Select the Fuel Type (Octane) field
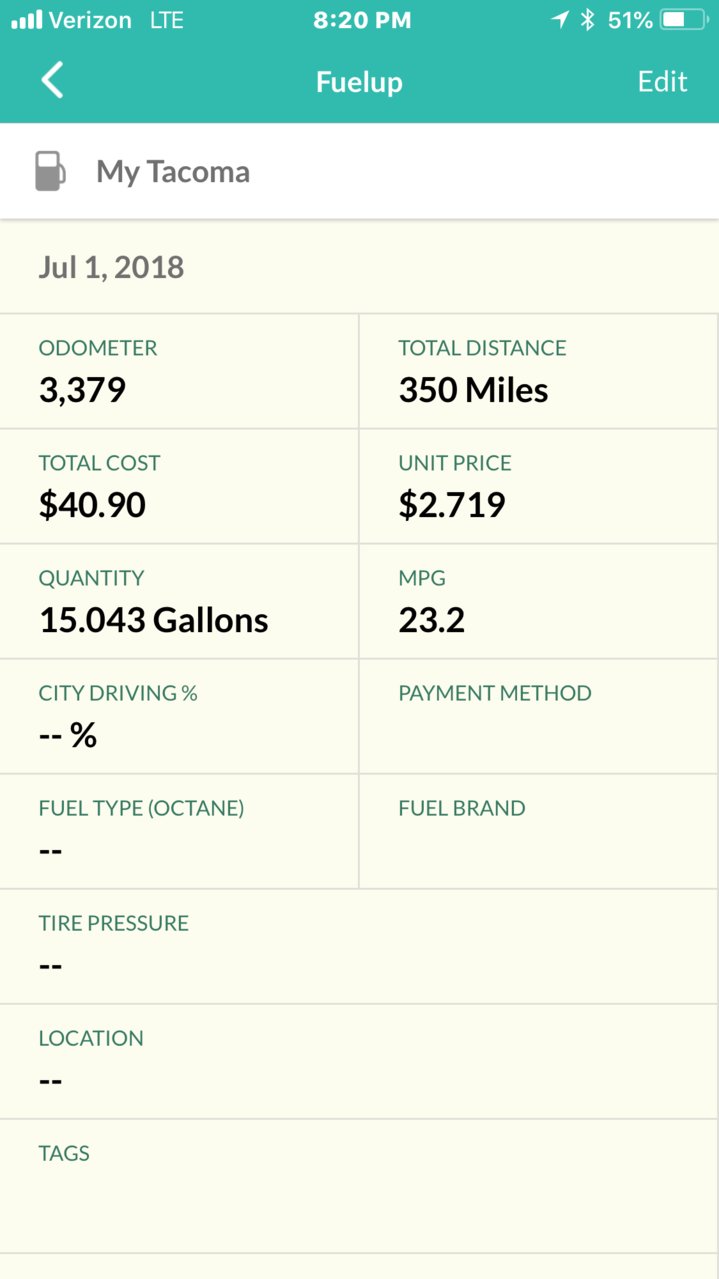This screenshot has width=719, height=1279. pos(179,831)
